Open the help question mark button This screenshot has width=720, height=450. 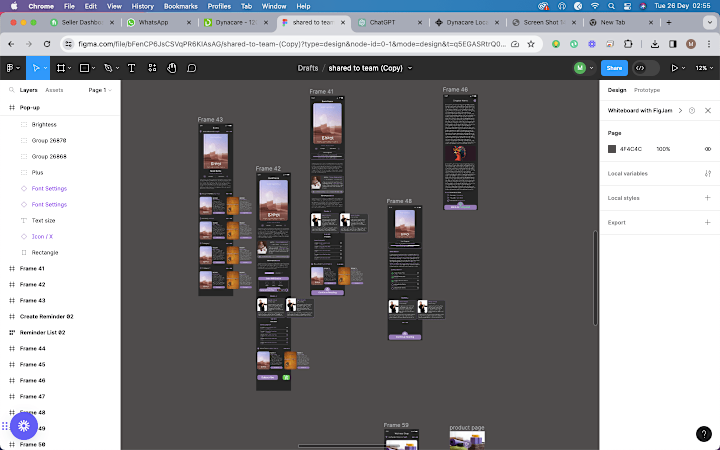tap(703, 433)
